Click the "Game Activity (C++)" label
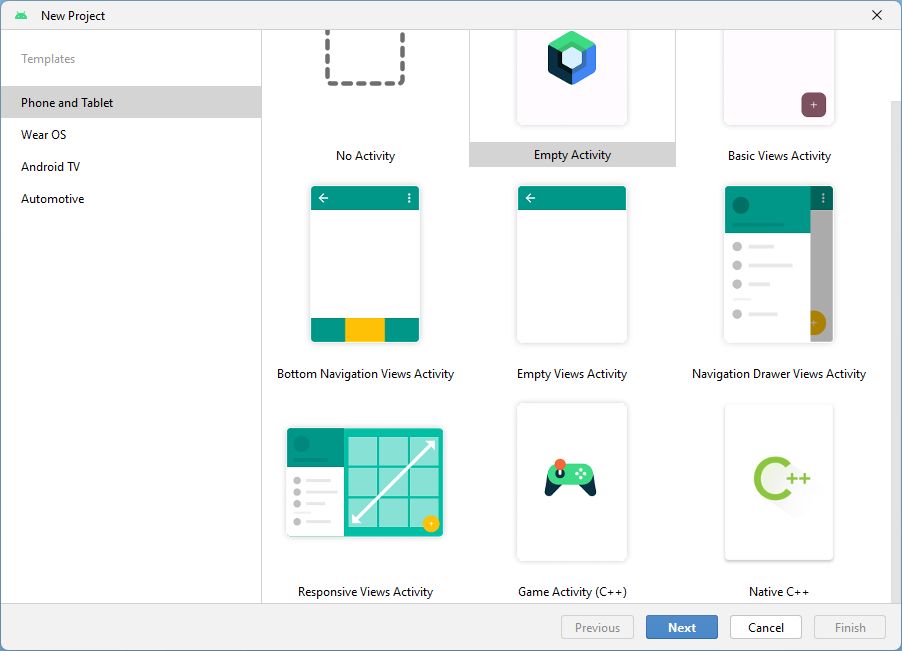The height and width of the screenshot is (651, 902). tap(572, 592)
